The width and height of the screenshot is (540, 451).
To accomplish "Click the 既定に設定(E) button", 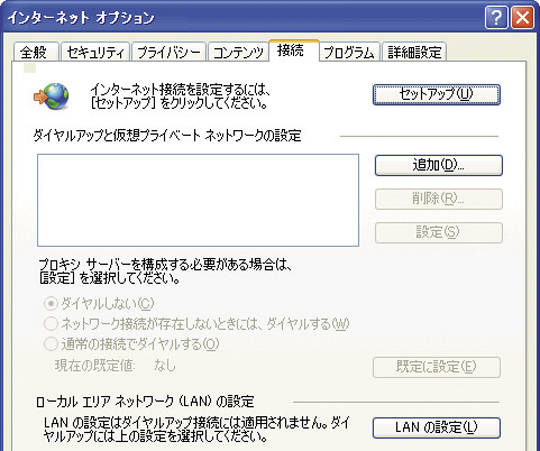I will click(x=436, y=367).
